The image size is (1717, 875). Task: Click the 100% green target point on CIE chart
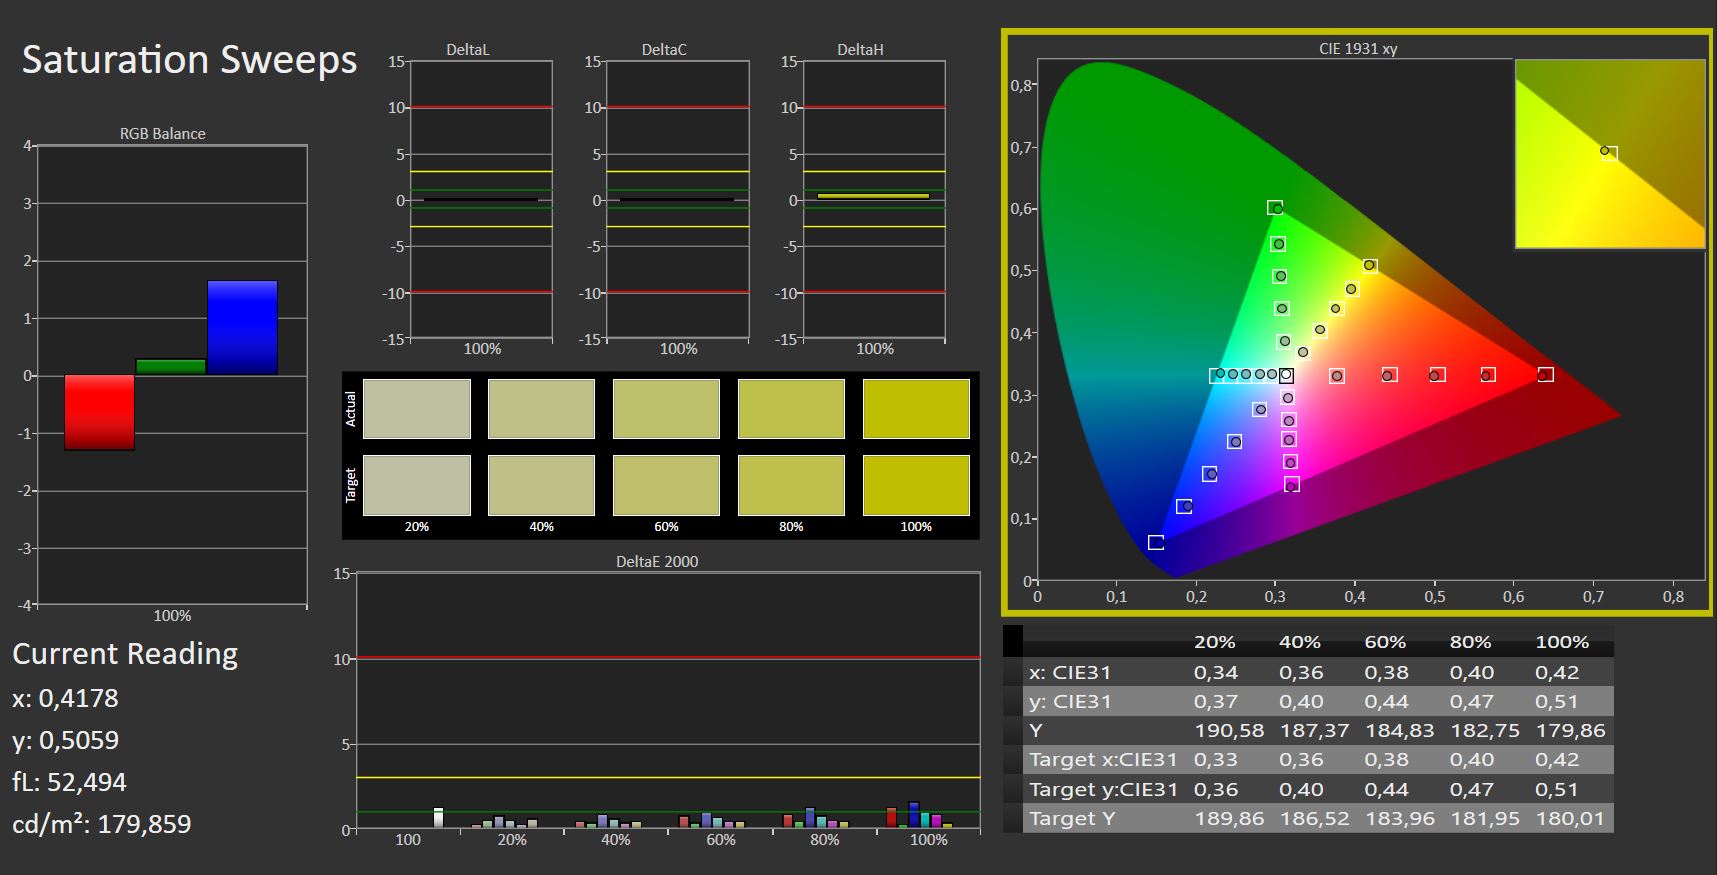[x=1275, y=208]
